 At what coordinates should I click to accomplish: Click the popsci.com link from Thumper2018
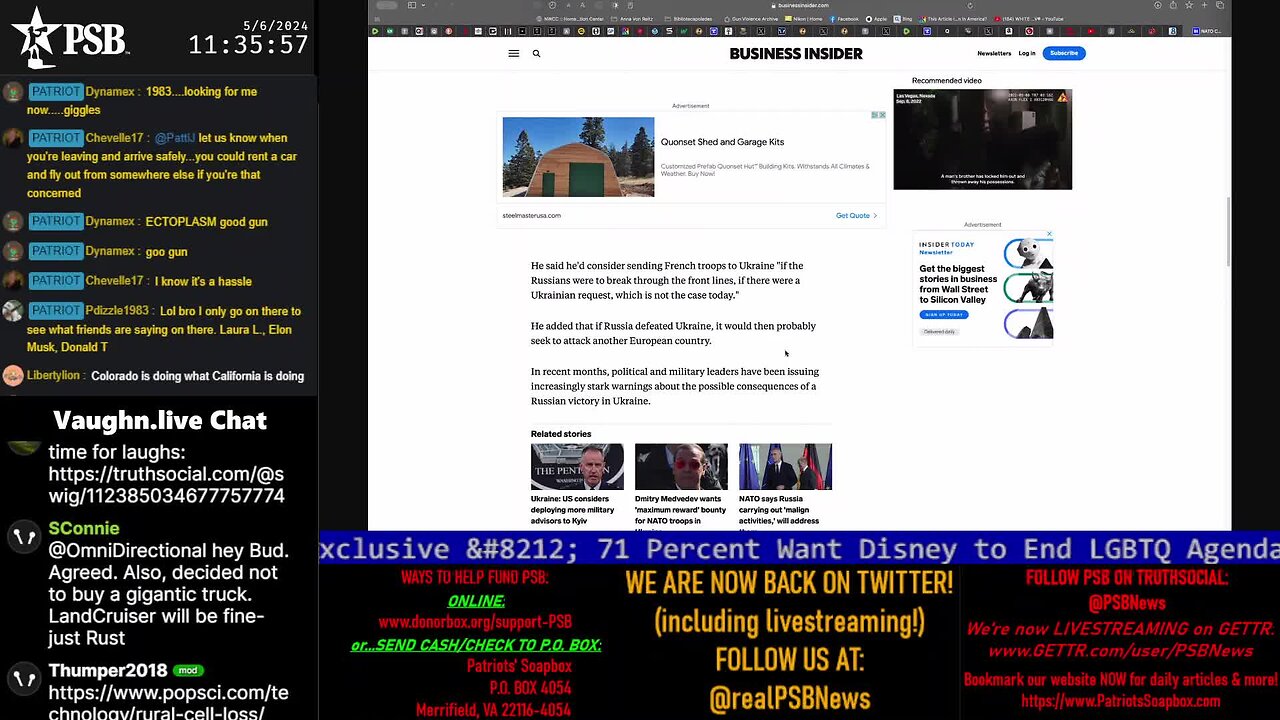(168, 703)
